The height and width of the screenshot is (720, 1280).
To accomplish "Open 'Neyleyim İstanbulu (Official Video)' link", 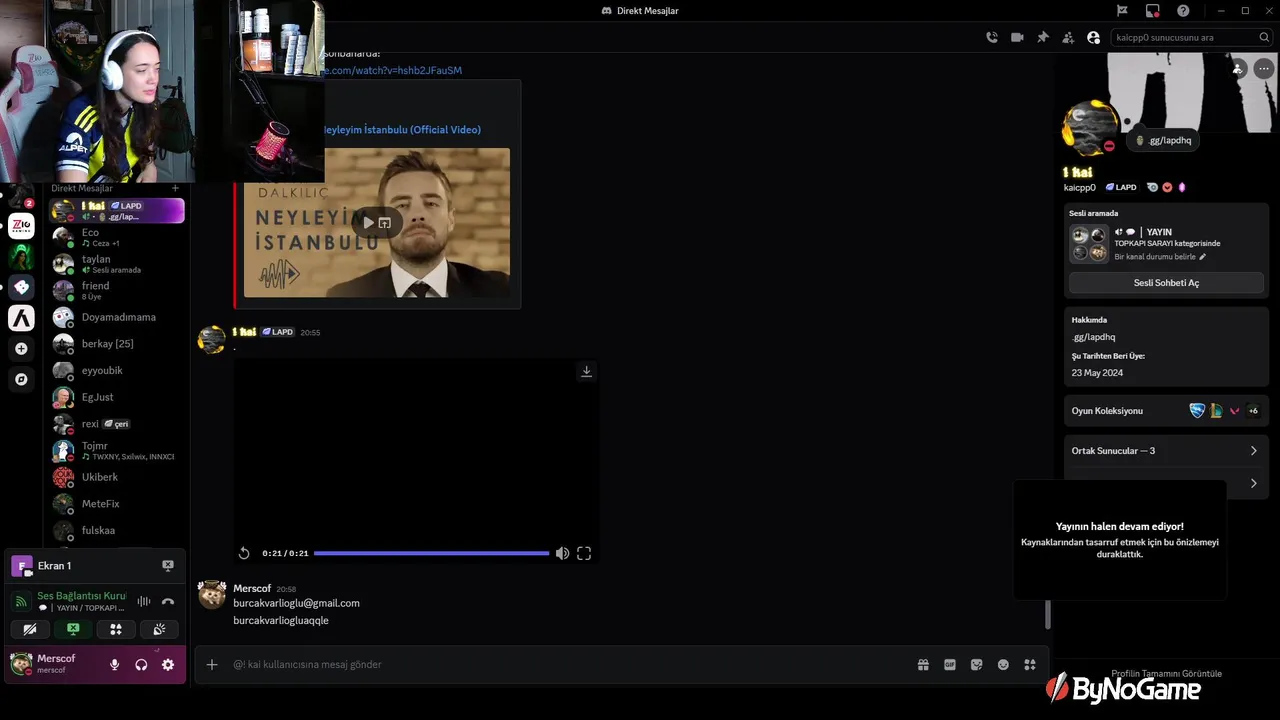I will click(402, 130).
